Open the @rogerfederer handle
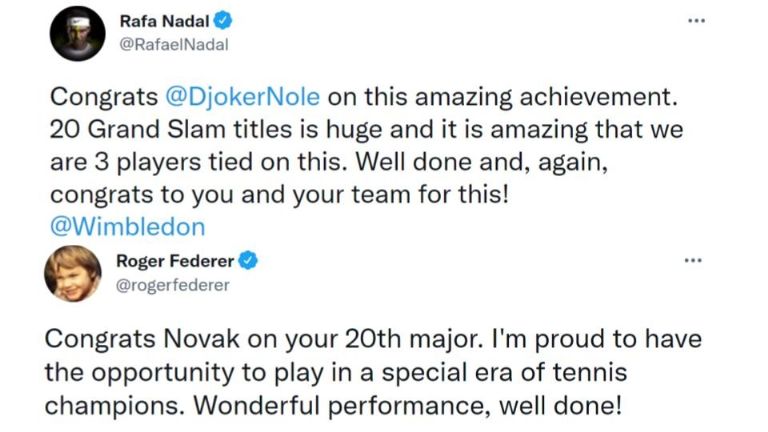 [x=173, y=285]
